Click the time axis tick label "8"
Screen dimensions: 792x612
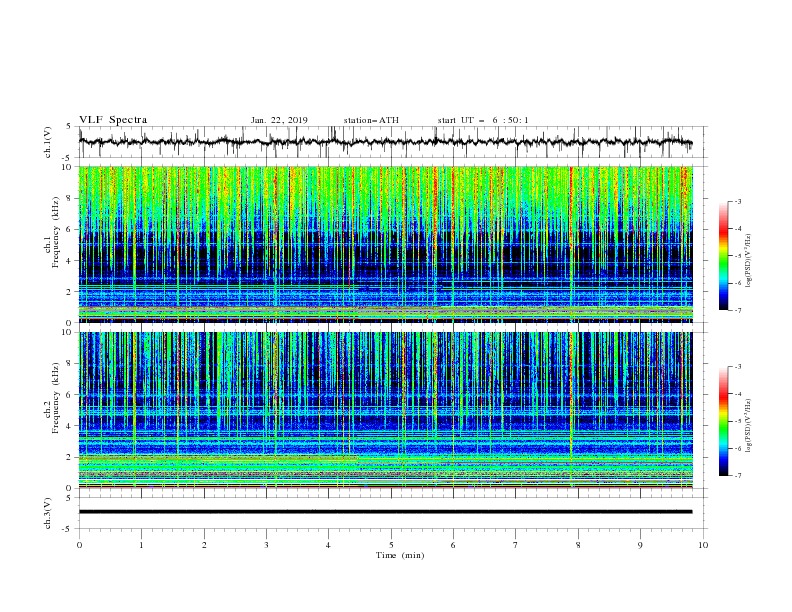[578, 545]
